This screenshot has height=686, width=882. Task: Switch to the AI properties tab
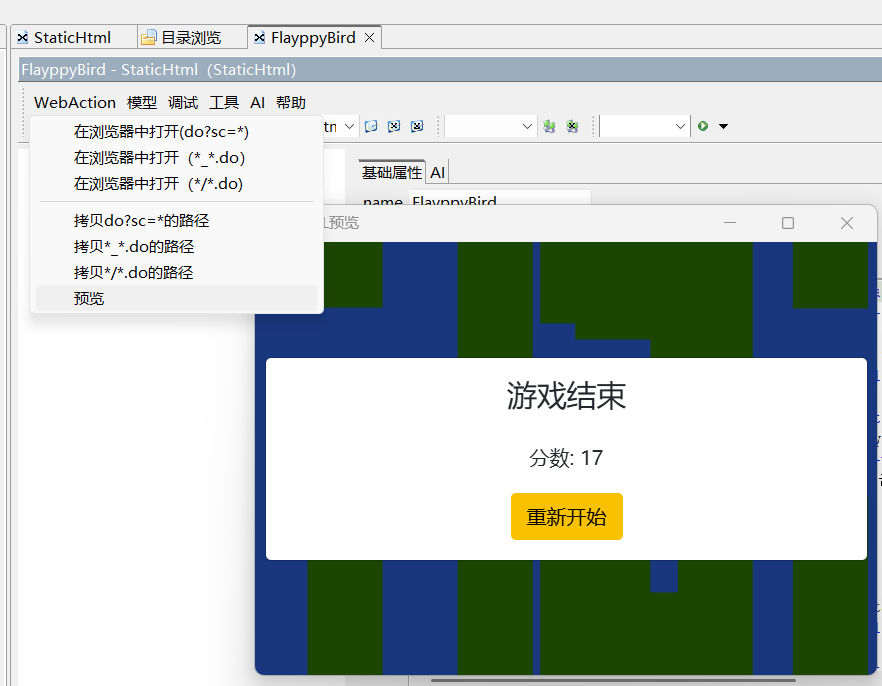(x=437, y=173)
